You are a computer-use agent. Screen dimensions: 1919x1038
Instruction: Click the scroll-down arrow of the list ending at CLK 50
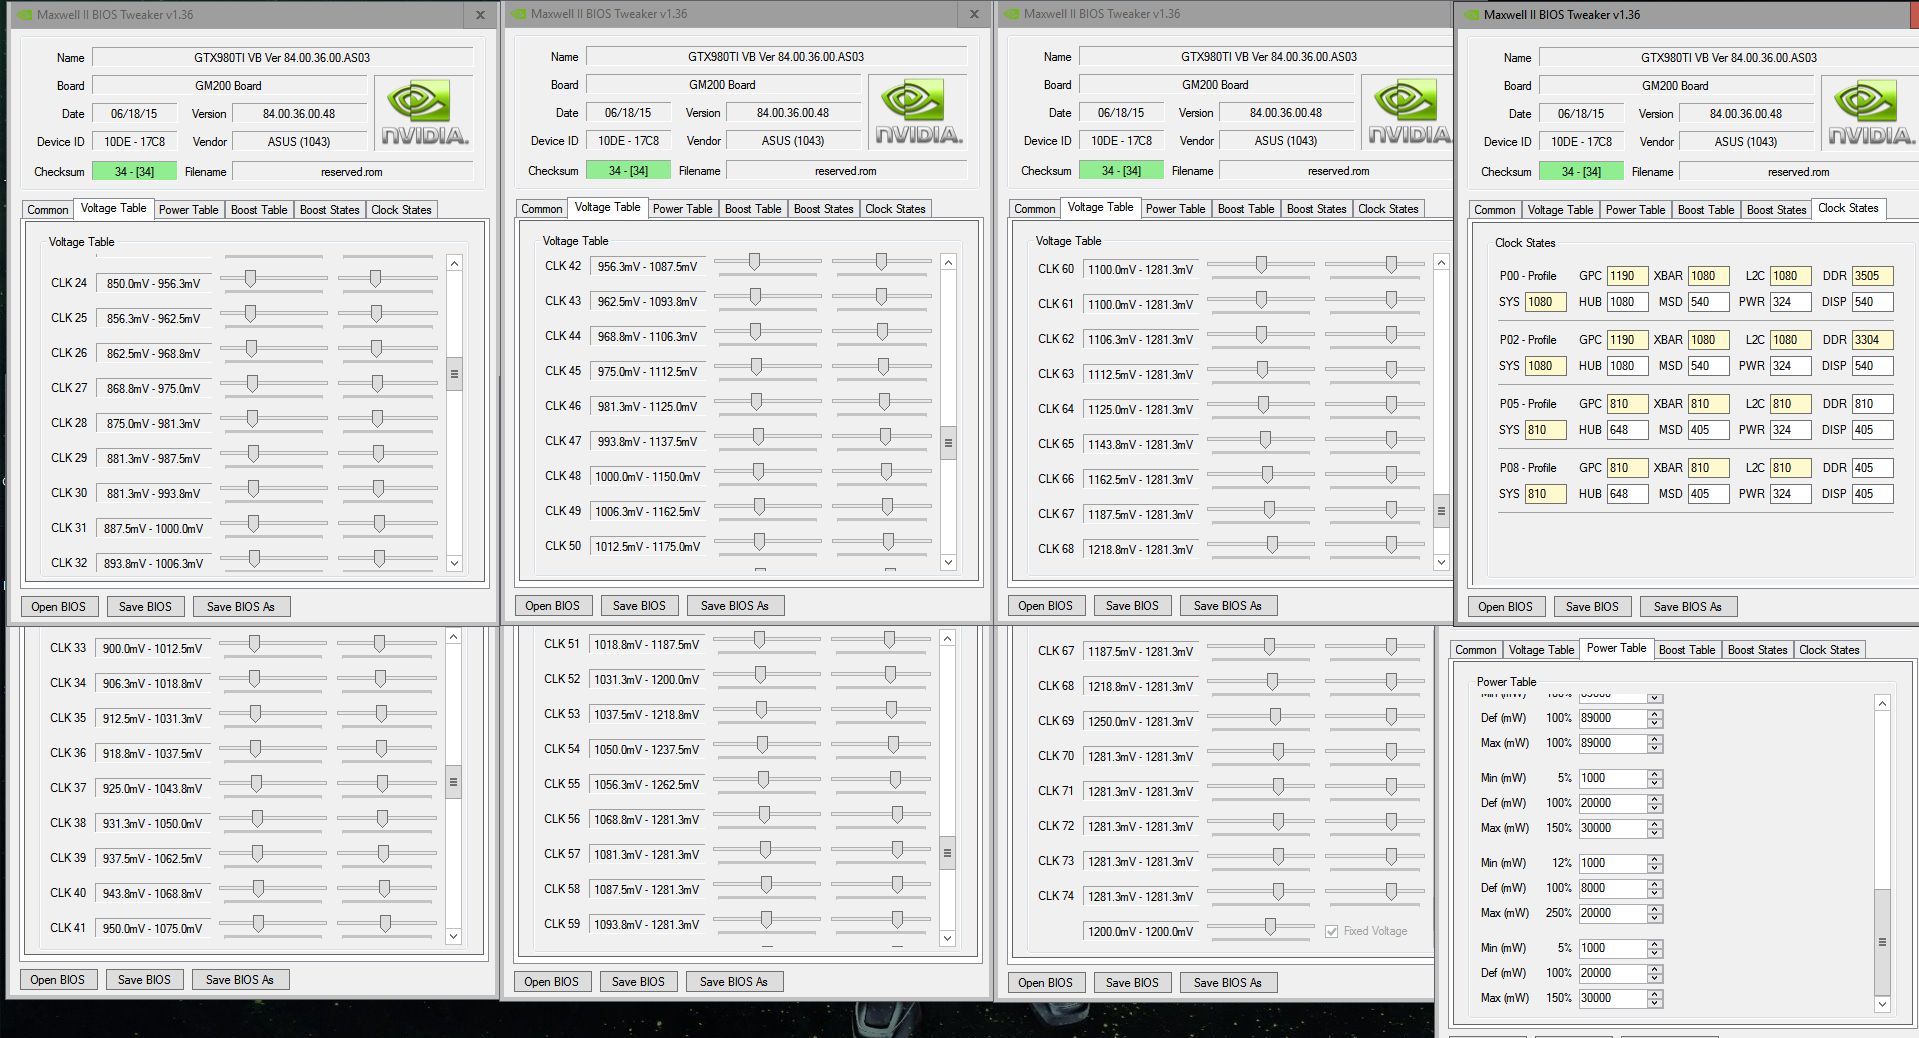pos(948,562)
